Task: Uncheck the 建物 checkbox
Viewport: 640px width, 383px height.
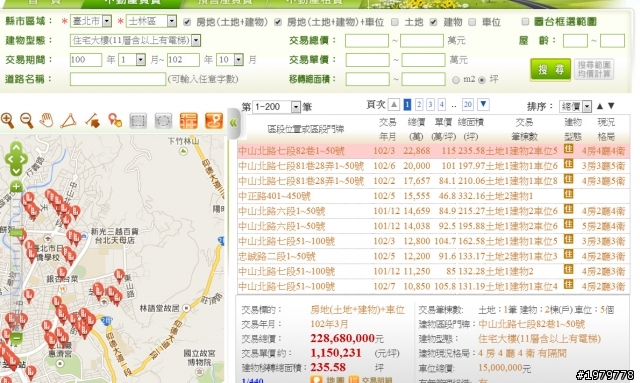Action: (433, 22)
